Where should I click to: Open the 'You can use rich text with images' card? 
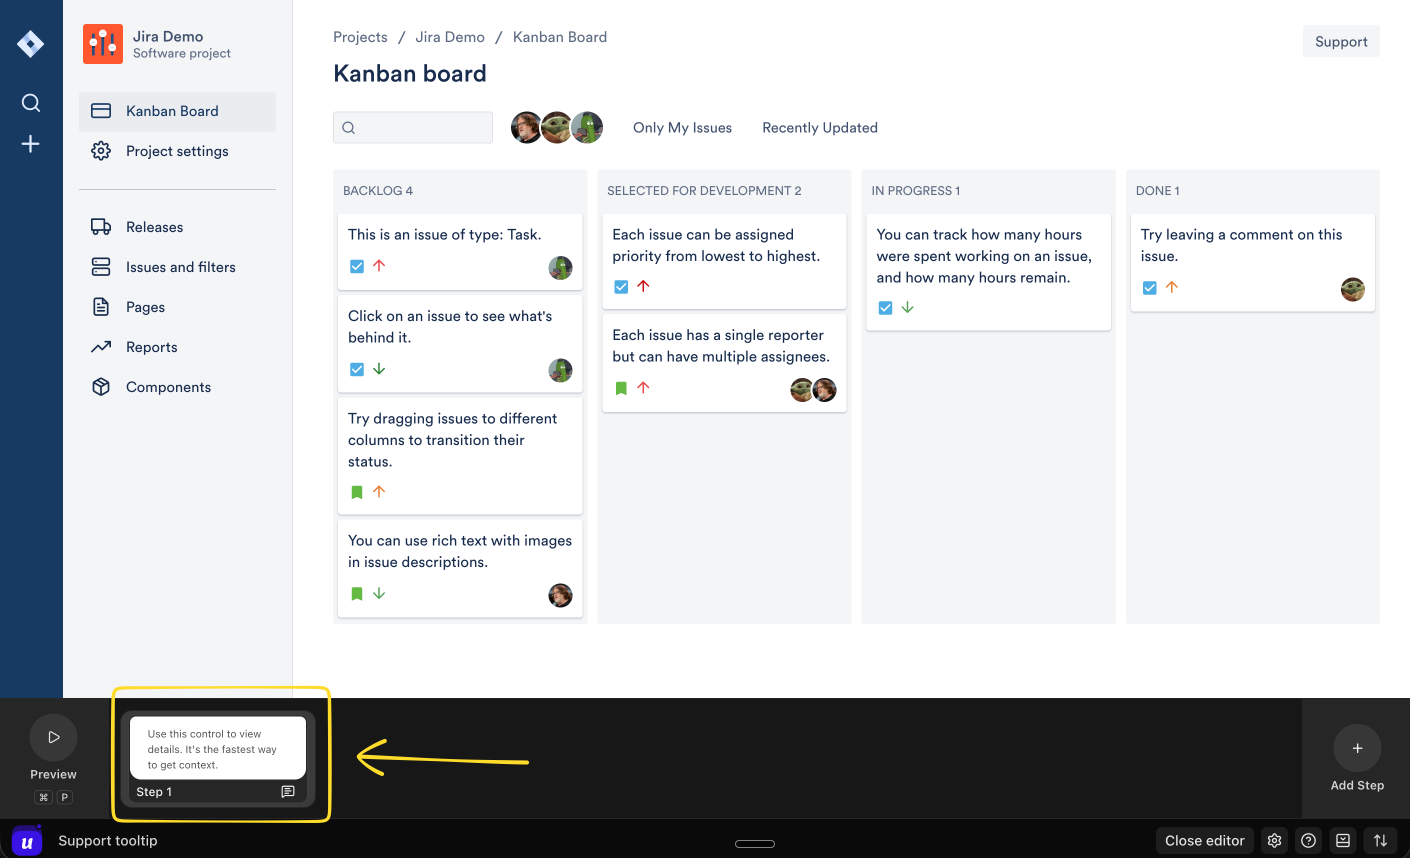(x=460, y=567)
